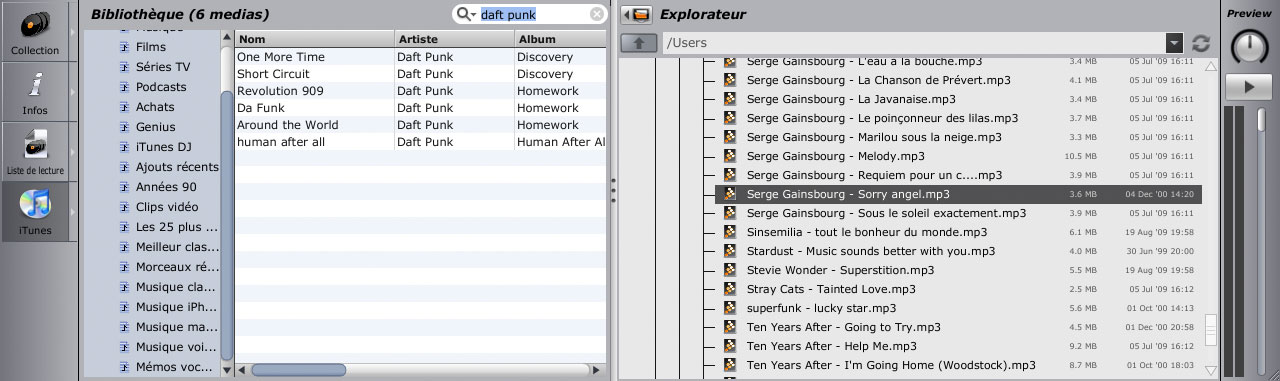Refresh the Explorateur file list
Image resolution: width=1280 pixels, height=381 pixels.
click(1201, 43)
